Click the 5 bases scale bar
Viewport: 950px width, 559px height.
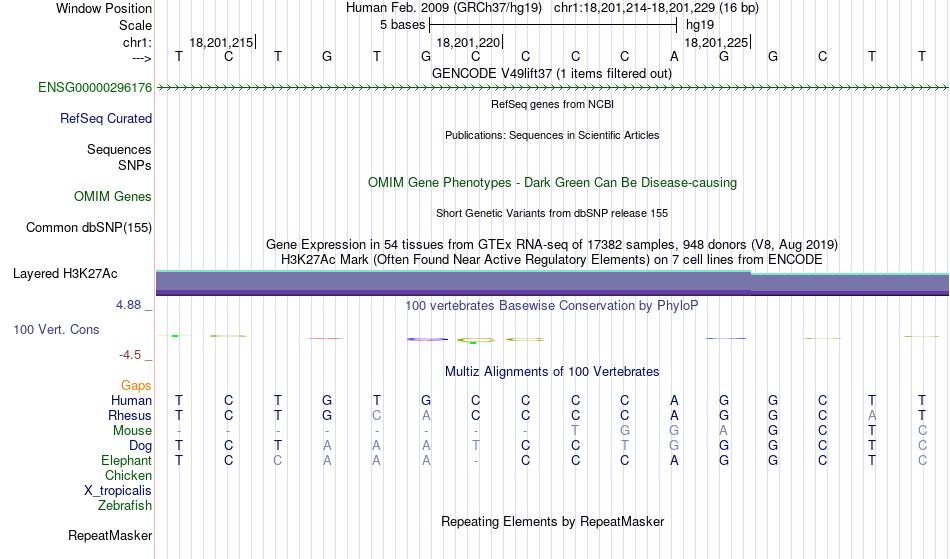(553, 25)
